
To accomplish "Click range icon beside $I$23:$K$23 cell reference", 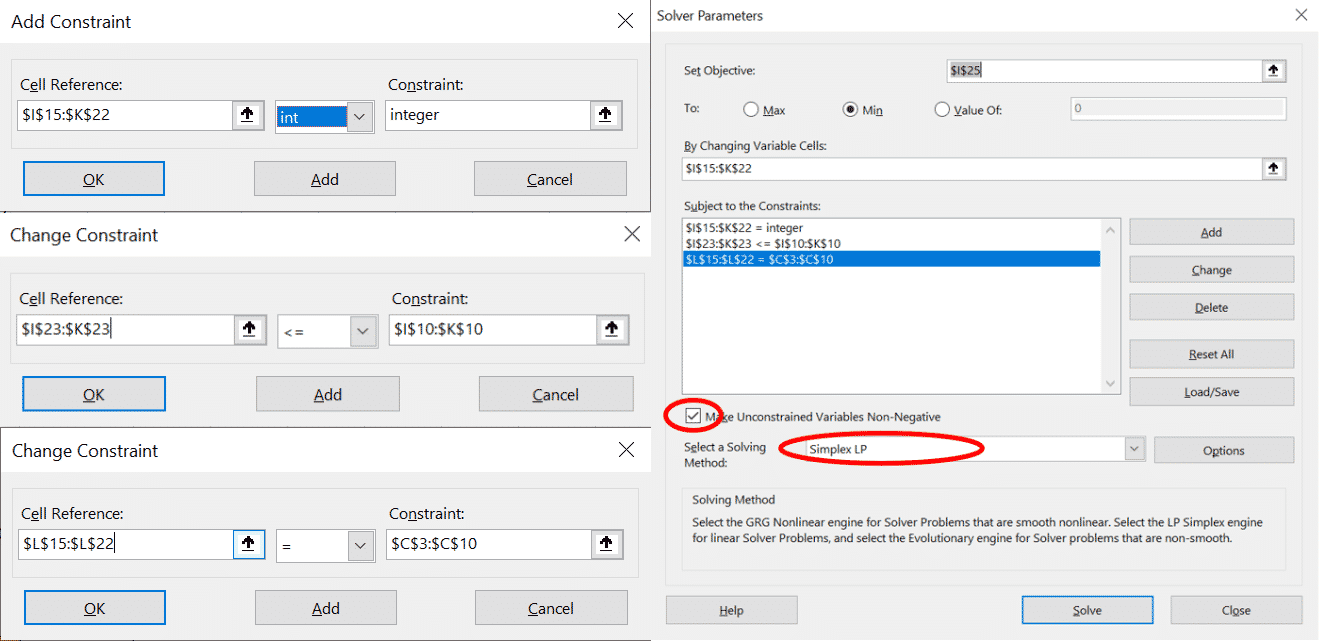I will click(249, 329).
